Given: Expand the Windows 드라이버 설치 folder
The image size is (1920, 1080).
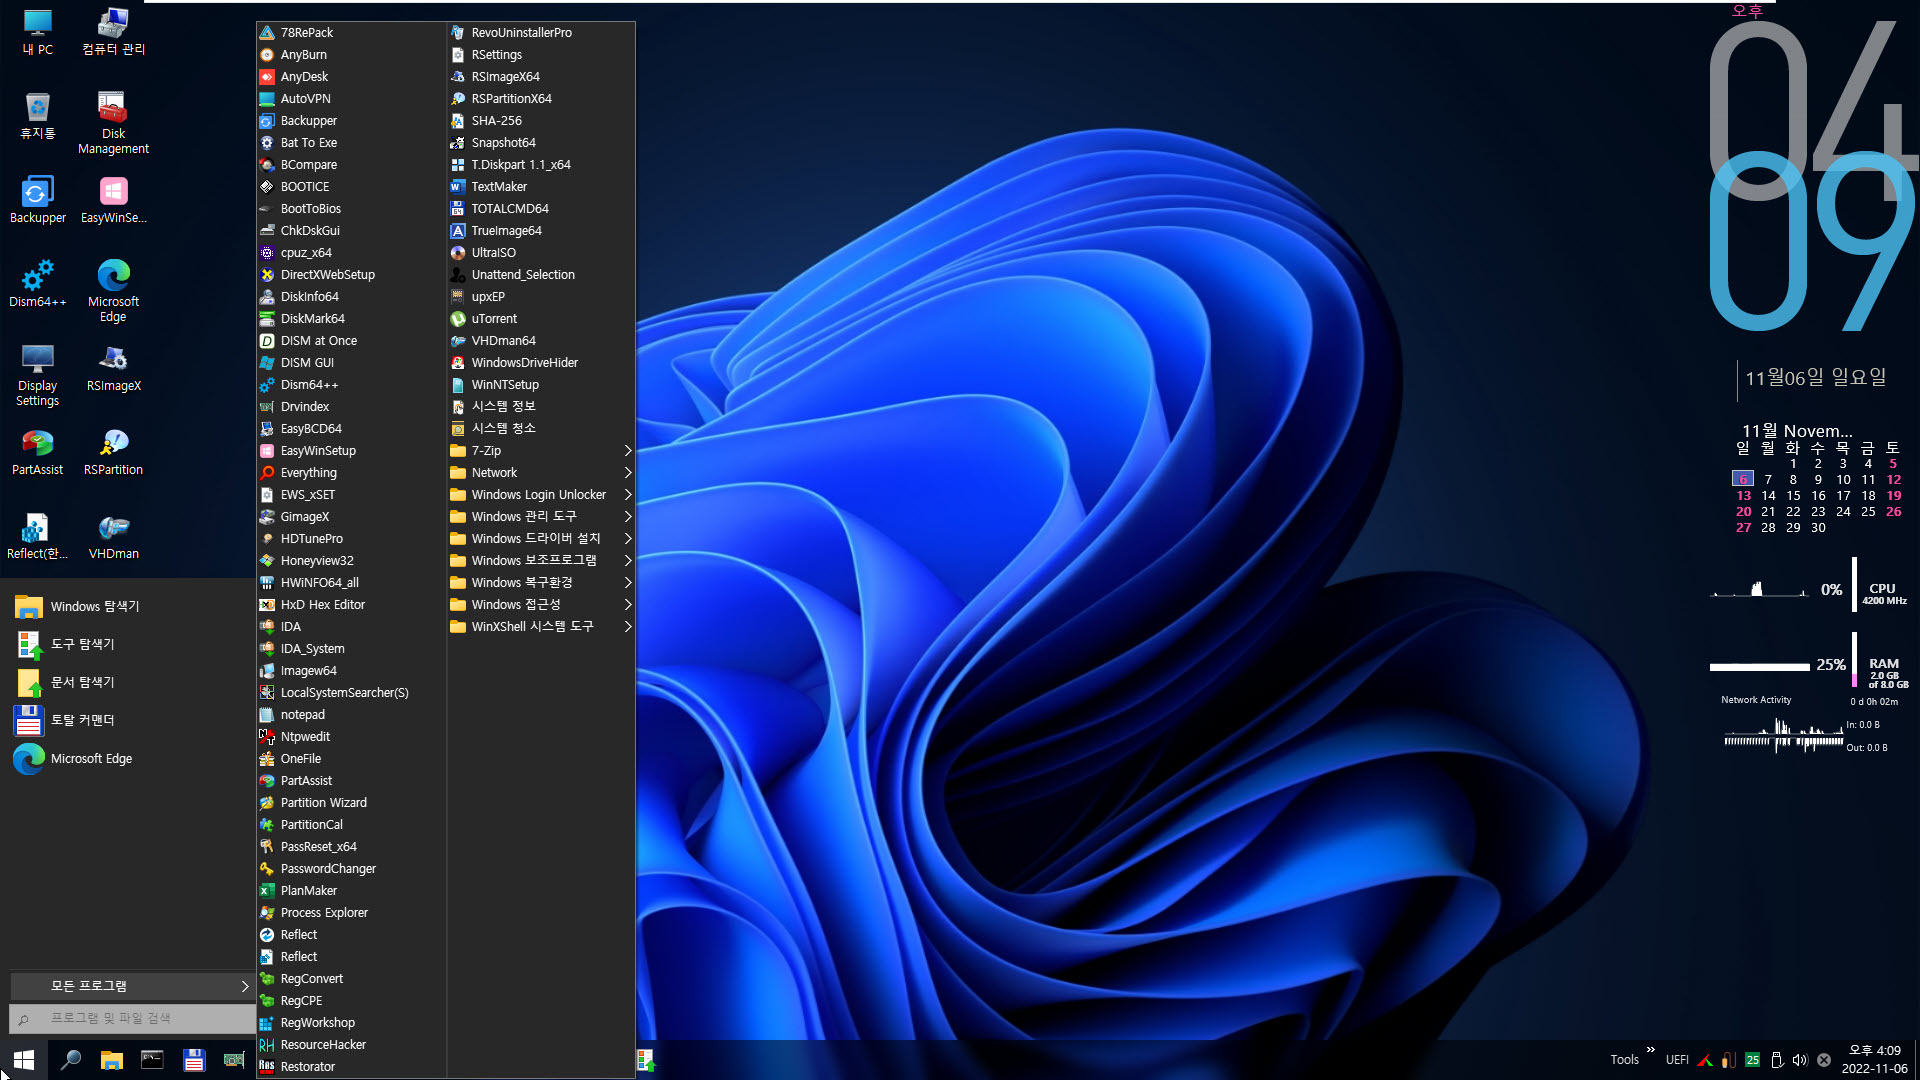Looking at the screenshot, I should 541,539.
